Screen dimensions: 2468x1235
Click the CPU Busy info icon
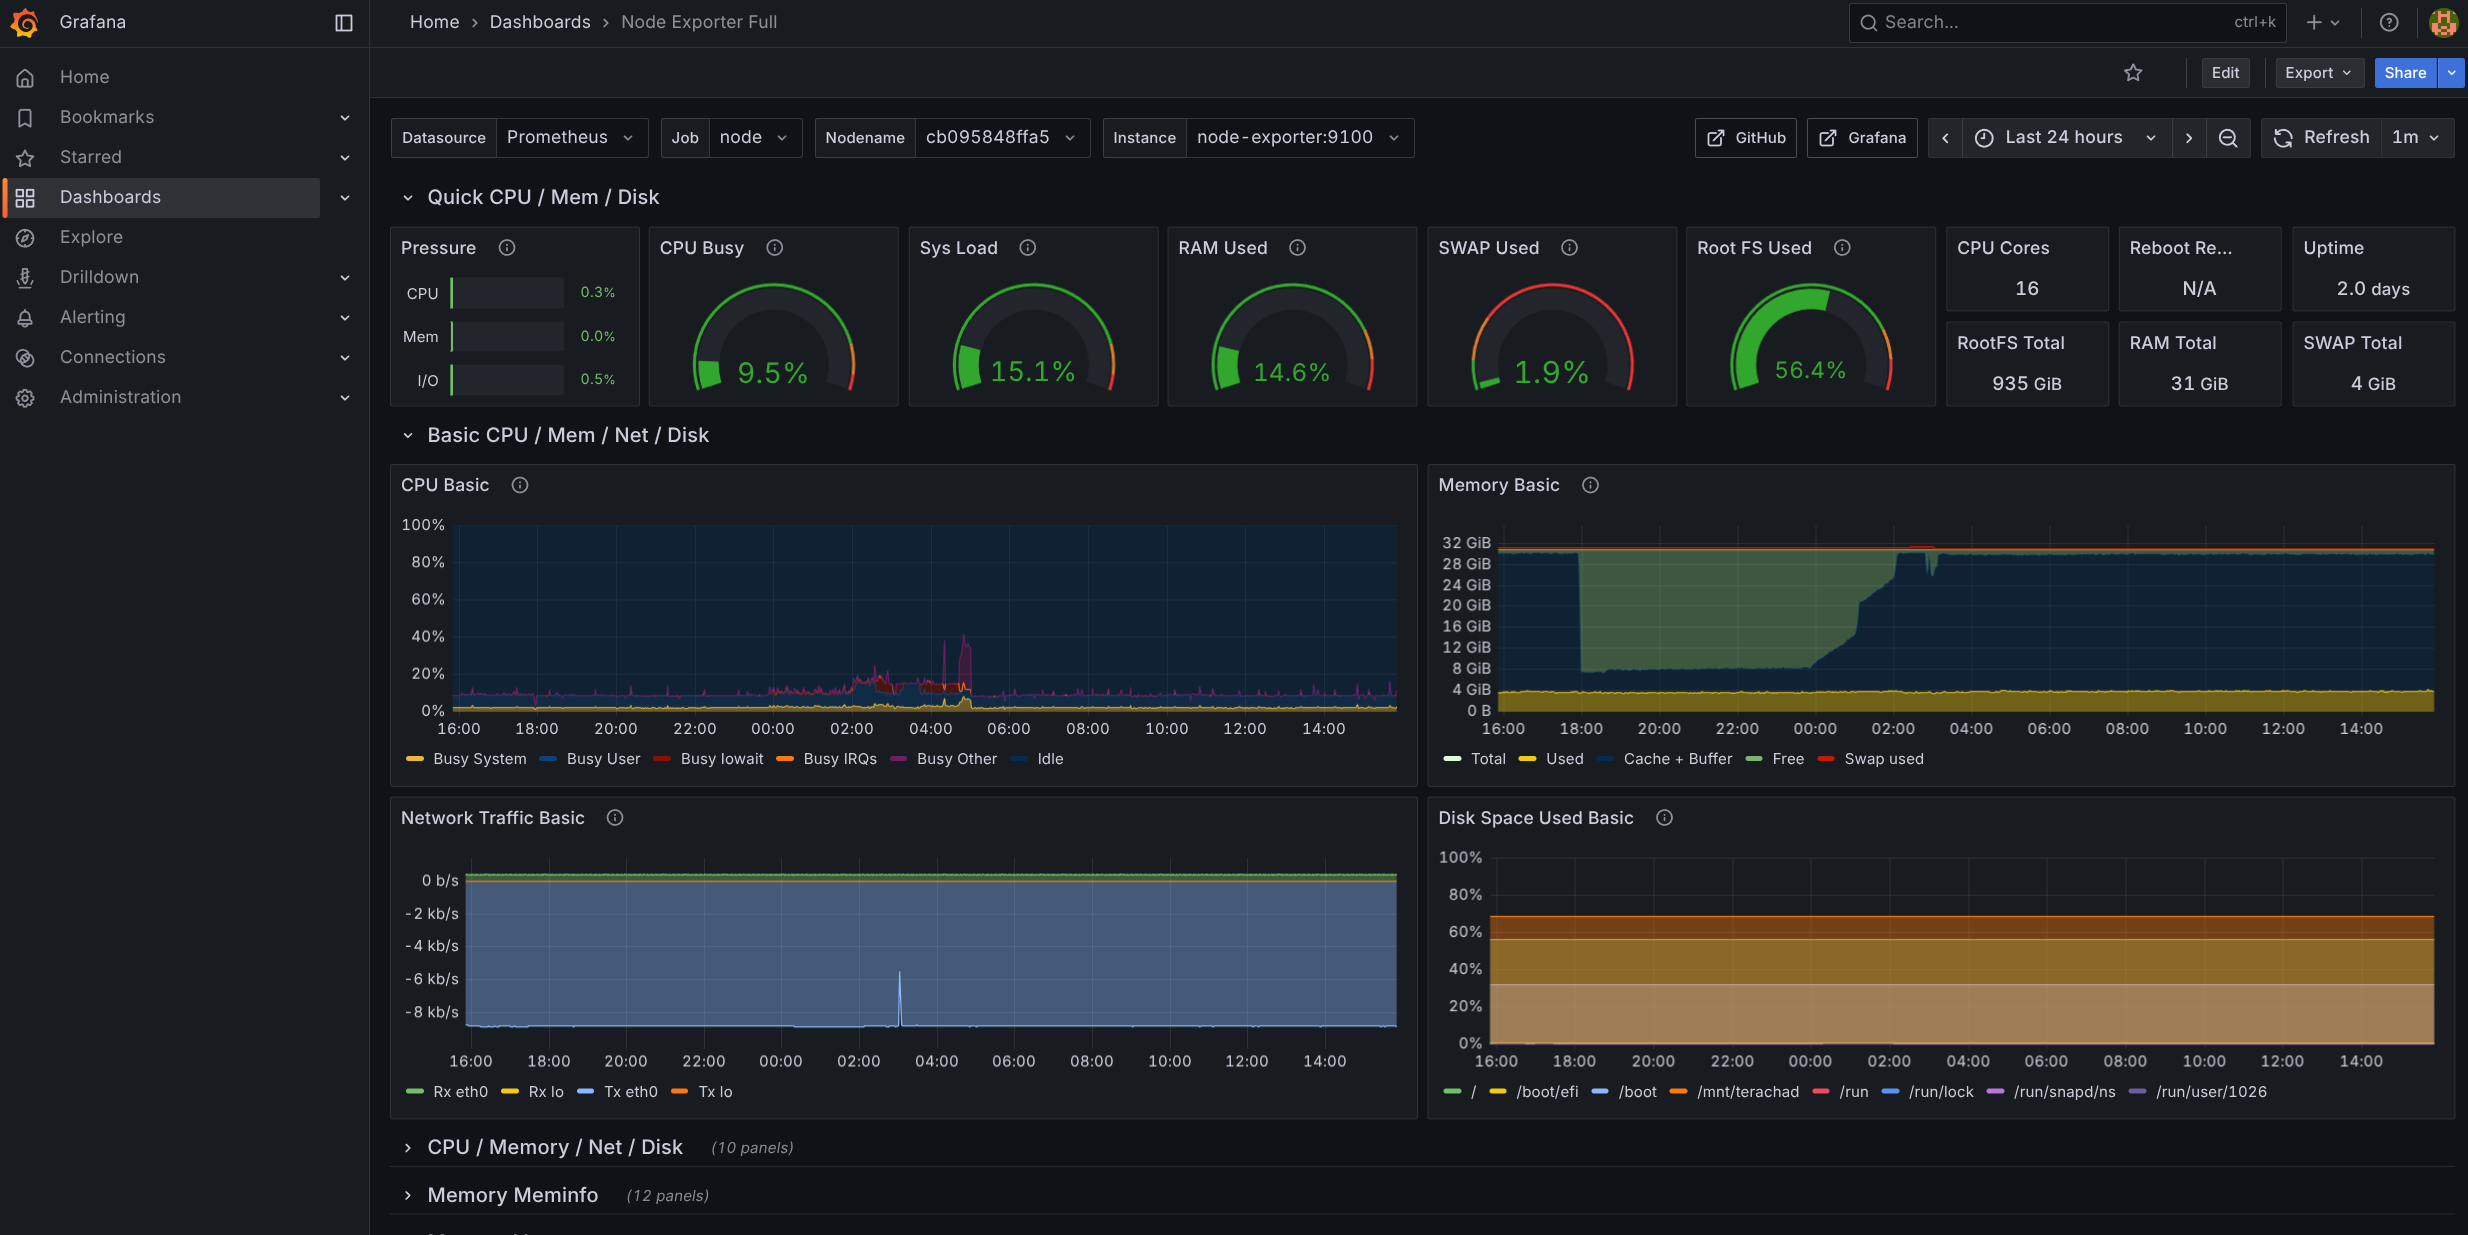(x=774, y=248)
